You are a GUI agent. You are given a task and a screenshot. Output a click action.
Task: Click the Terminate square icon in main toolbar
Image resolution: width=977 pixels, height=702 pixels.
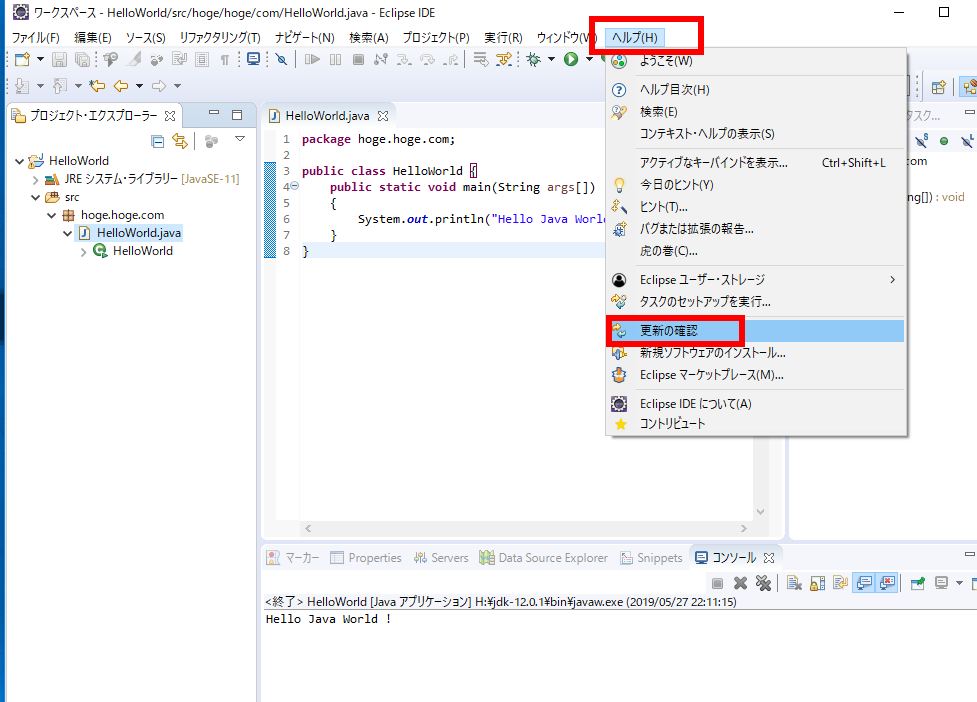[x=358, y=59]
